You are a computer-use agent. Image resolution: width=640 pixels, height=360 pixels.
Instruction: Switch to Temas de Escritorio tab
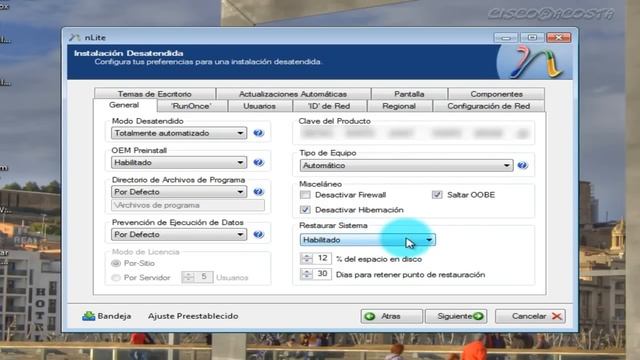coord(155,94)
